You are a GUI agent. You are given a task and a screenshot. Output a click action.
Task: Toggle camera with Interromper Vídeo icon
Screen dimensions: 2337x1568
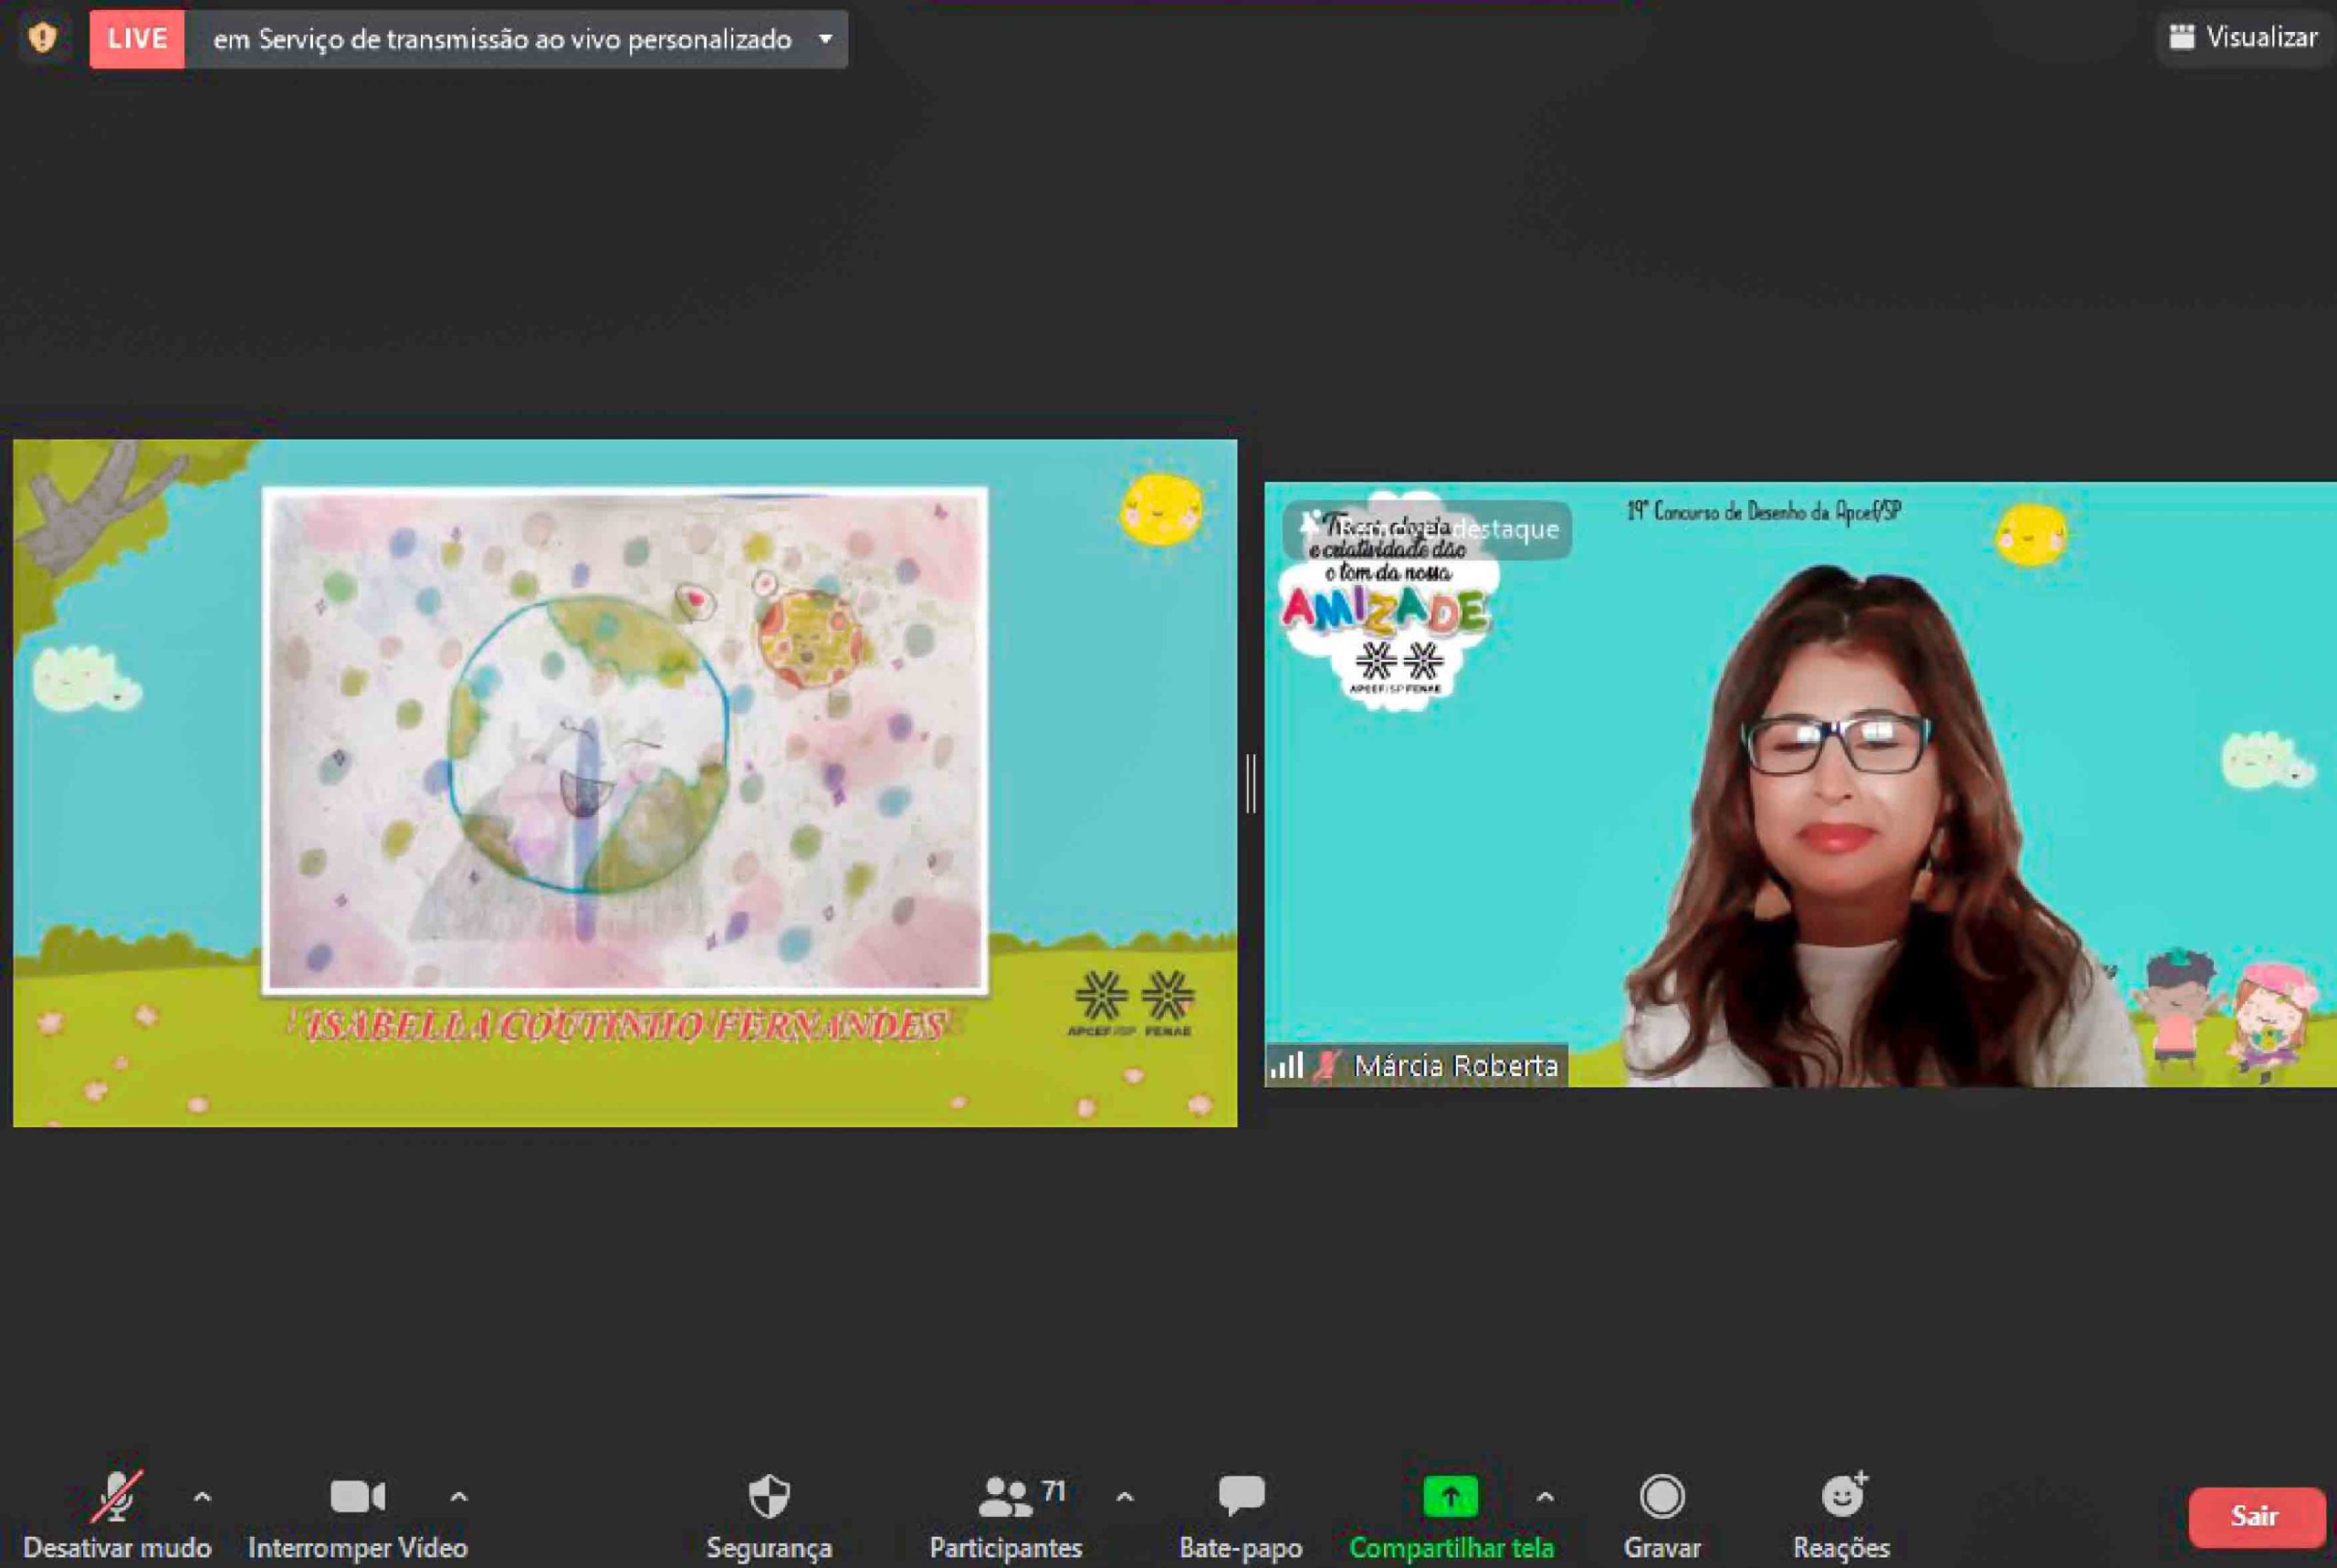coord(357,1496)
